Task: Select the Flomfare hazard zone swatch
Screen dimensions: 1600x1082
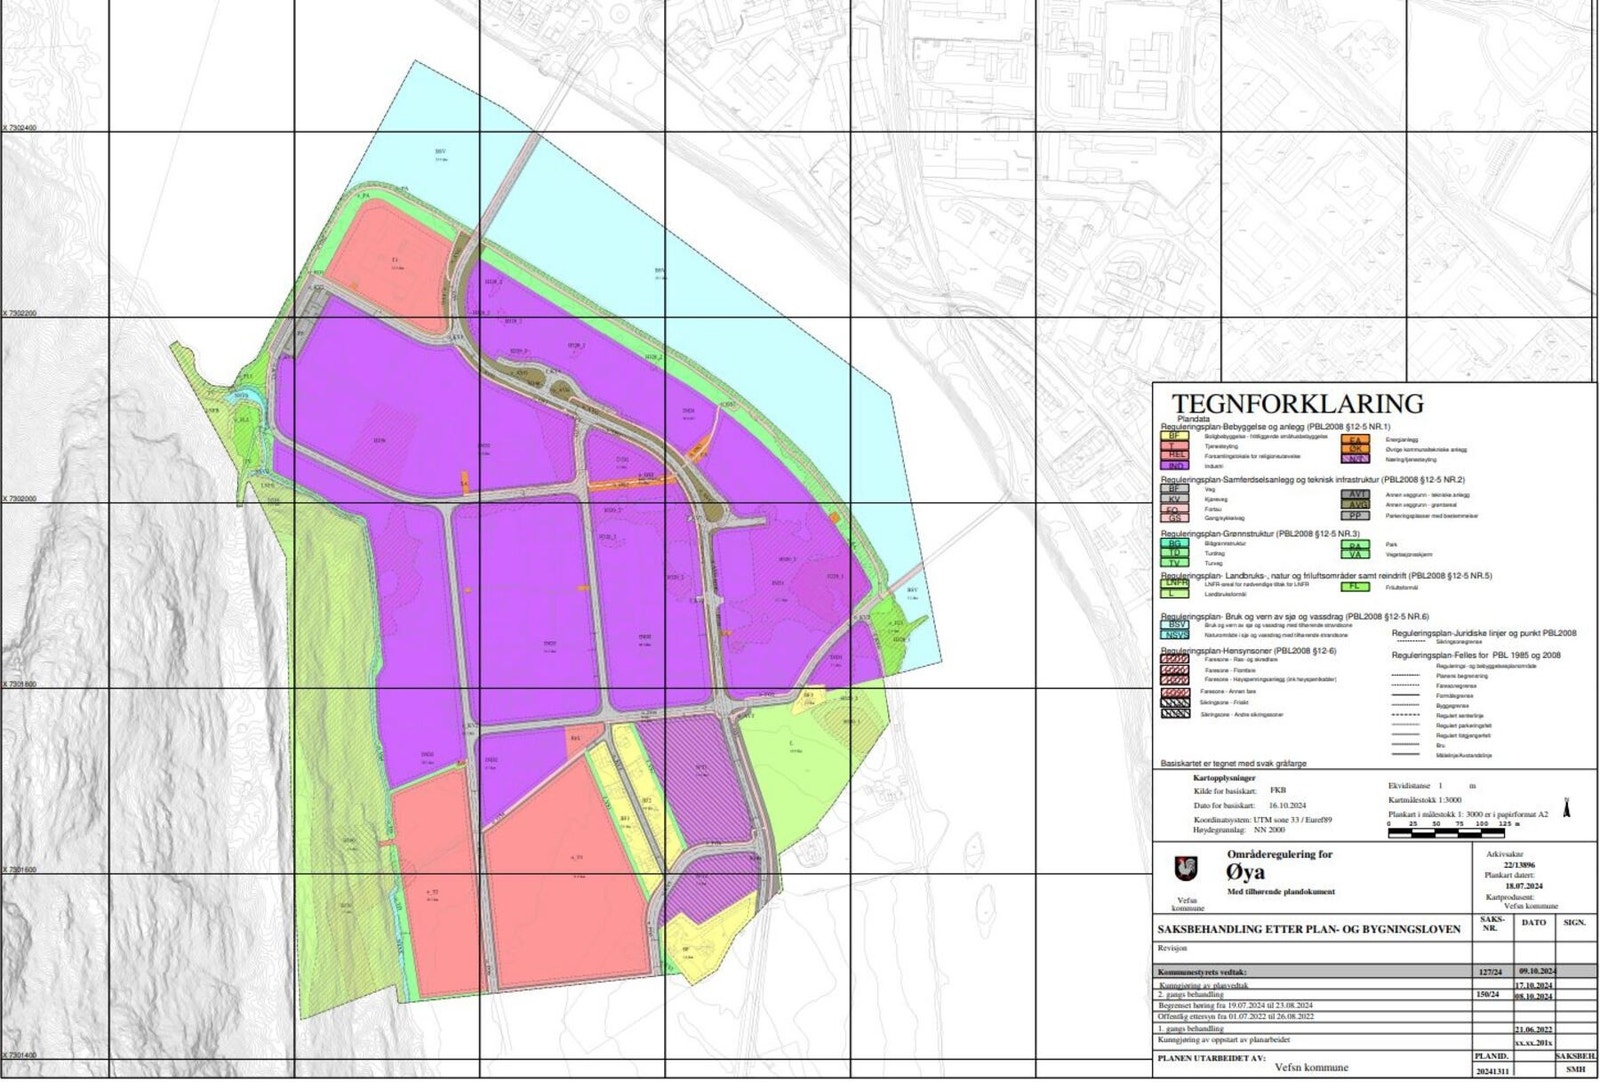Action: tap(1173, 669)
